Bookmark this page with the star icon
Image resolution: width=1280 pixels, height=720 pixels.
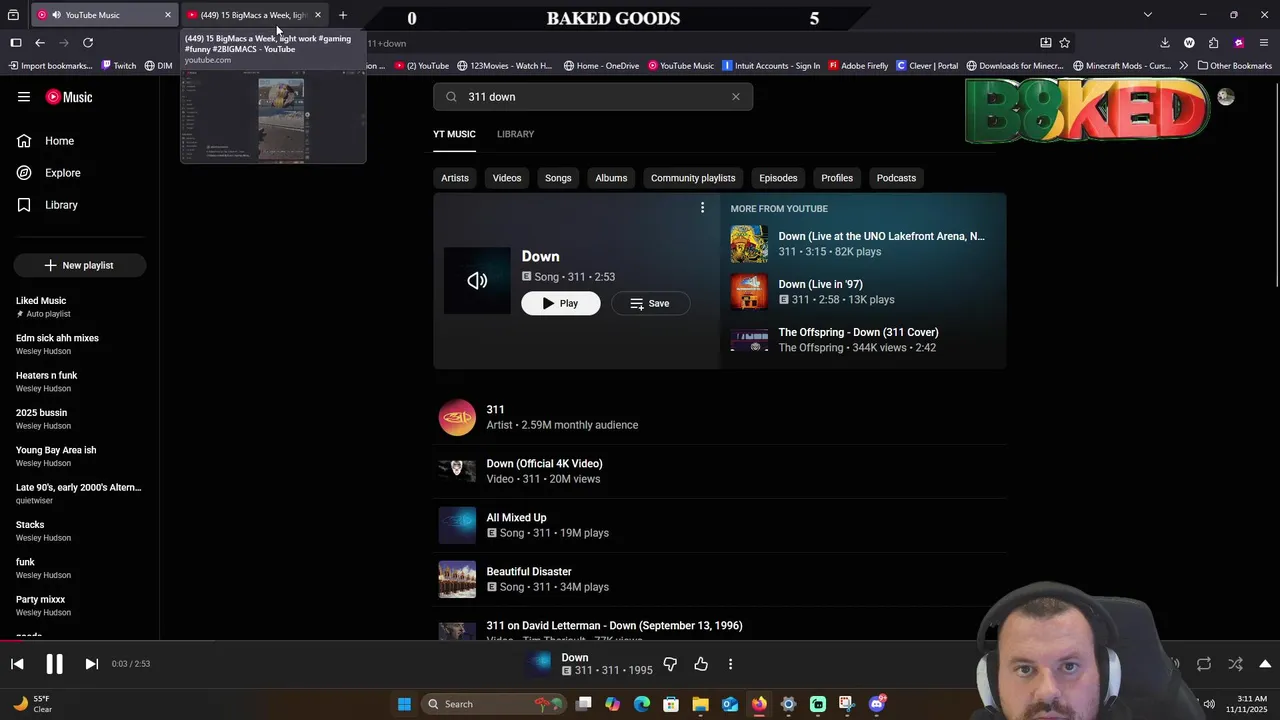1065,43
